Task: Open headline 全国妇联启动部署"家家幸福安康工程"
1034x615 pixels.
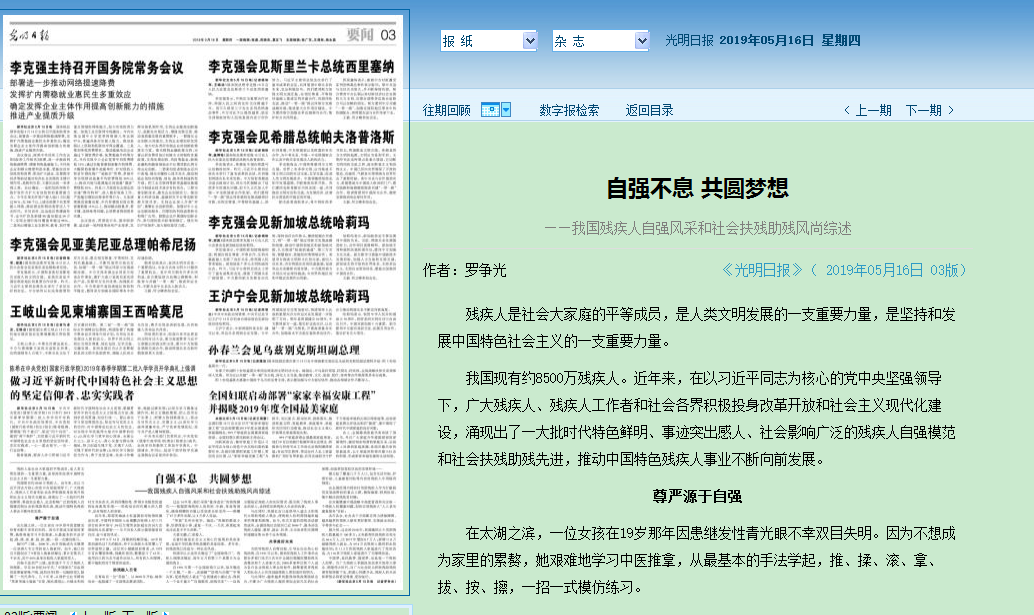Action: click(x=292, y=395)
